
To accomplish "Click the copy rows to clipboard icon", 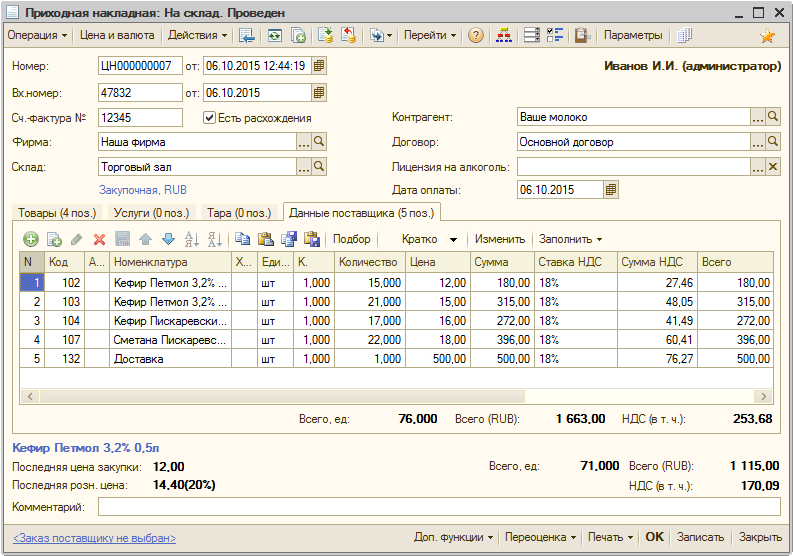I will coord(243,239).
